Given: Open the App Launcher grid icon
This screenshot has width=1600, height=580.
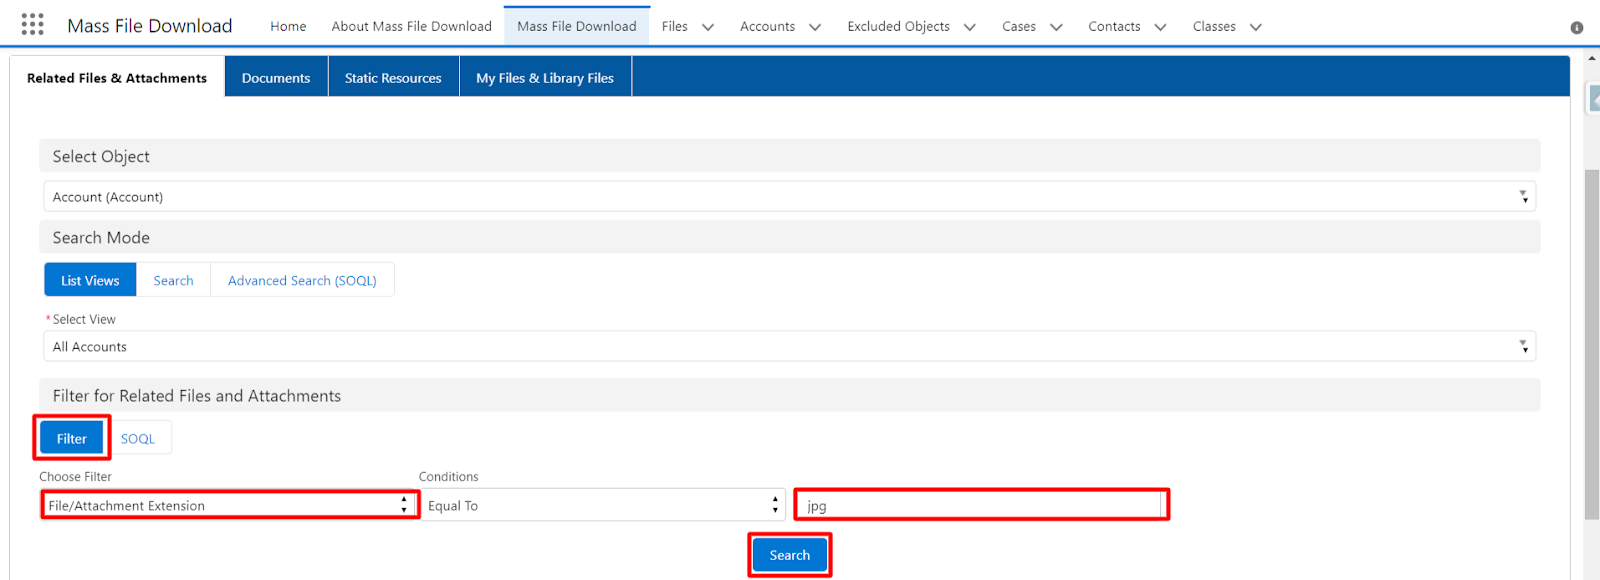Looking at the screenshot, I should (32, 24).
